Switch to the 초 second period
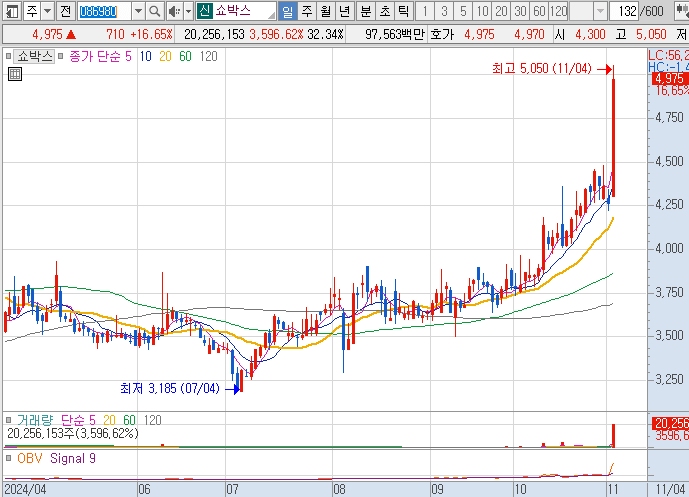The width and height of the screenshot is (689, 497). pyautogui.click(x=385, y=11)
